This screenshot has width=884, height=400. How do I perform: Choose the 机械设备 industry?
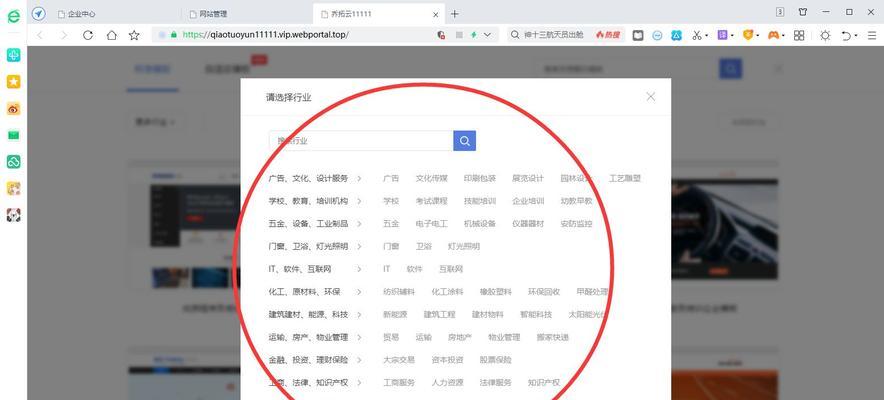pos(480,224)
